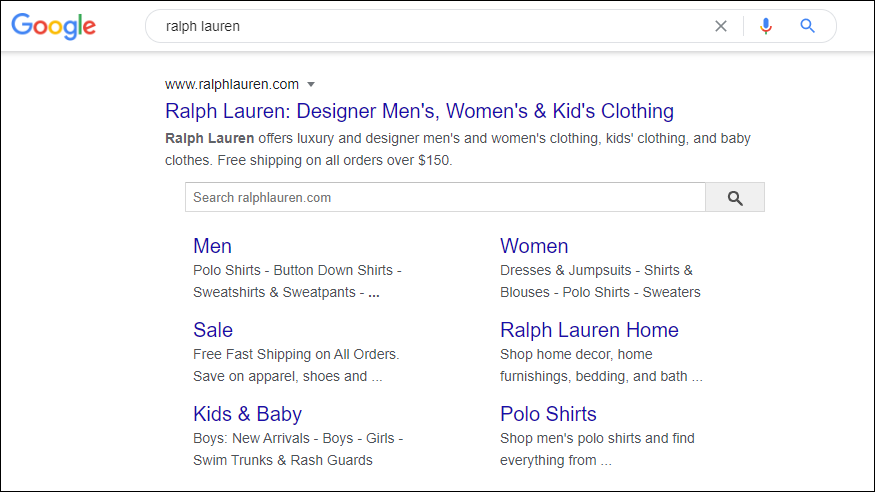Click the www.ralphlauren.com URL text
Screen dimensions: 875x492
tap(232, 84)
